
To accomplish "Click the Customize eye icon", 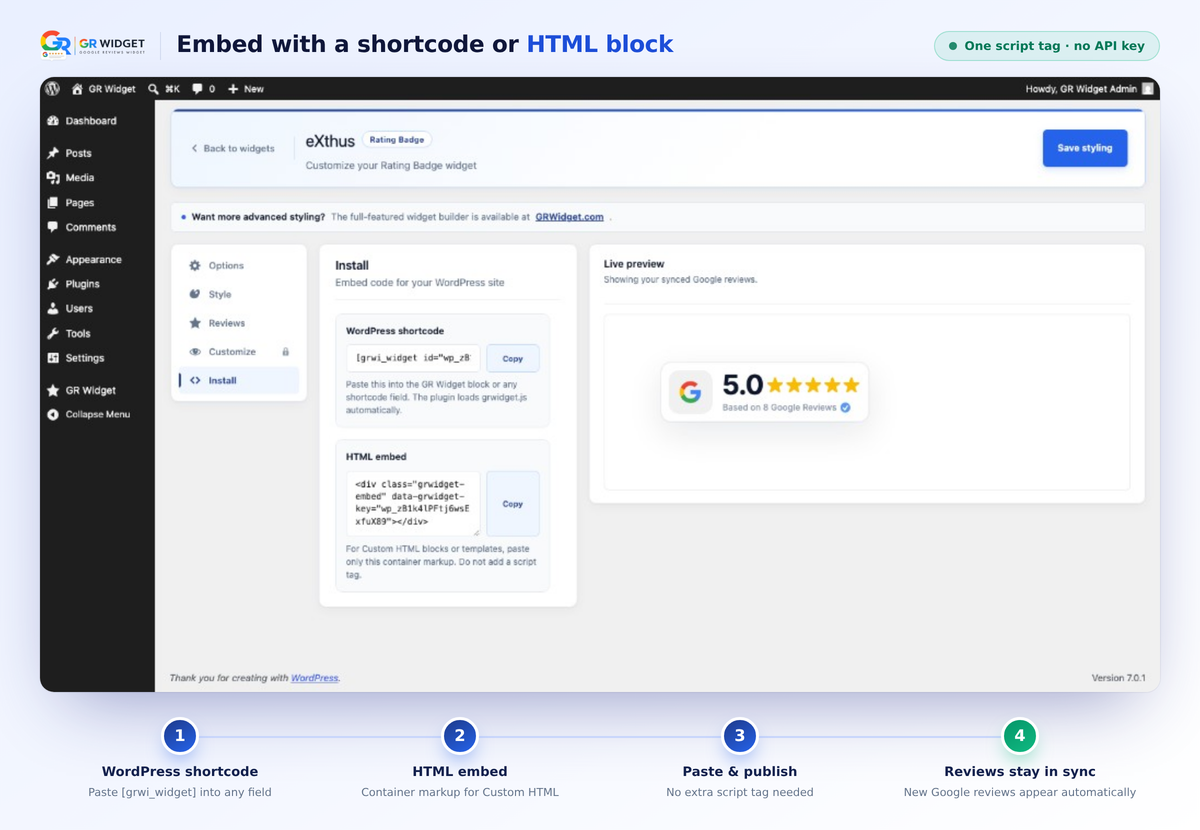I will click(x=195, y=352).
